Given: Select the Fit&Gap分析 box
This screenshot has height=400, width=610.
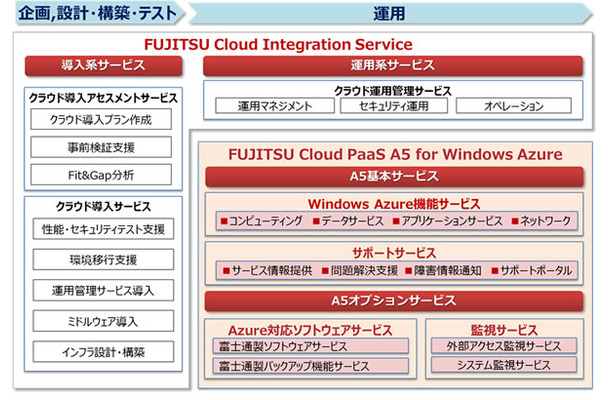Looking at the screenshot, I should [x=101, y=175].
